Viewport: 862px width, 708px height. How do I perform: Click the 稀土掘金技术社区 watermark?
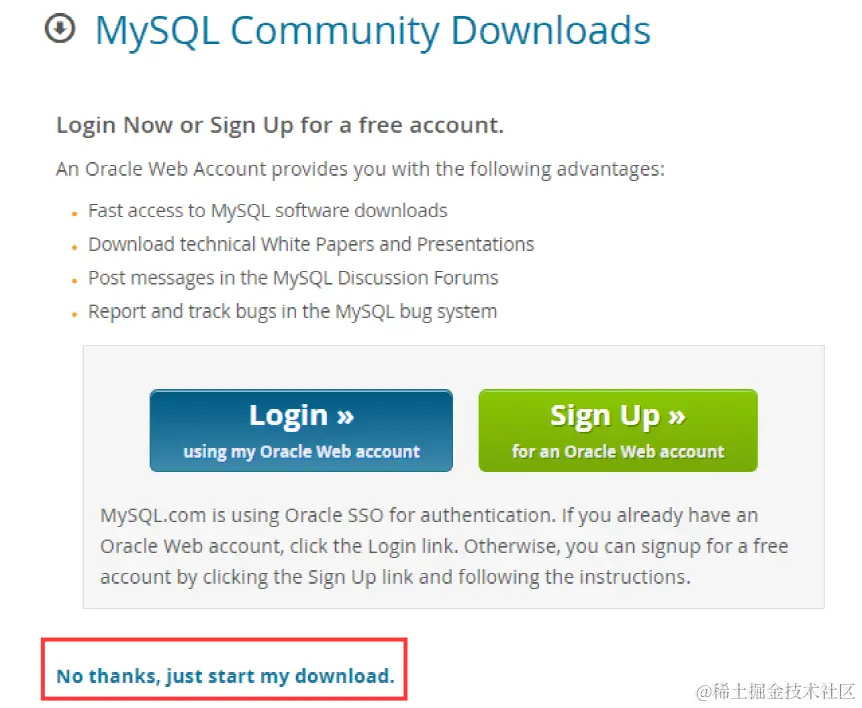click(775, 691)
